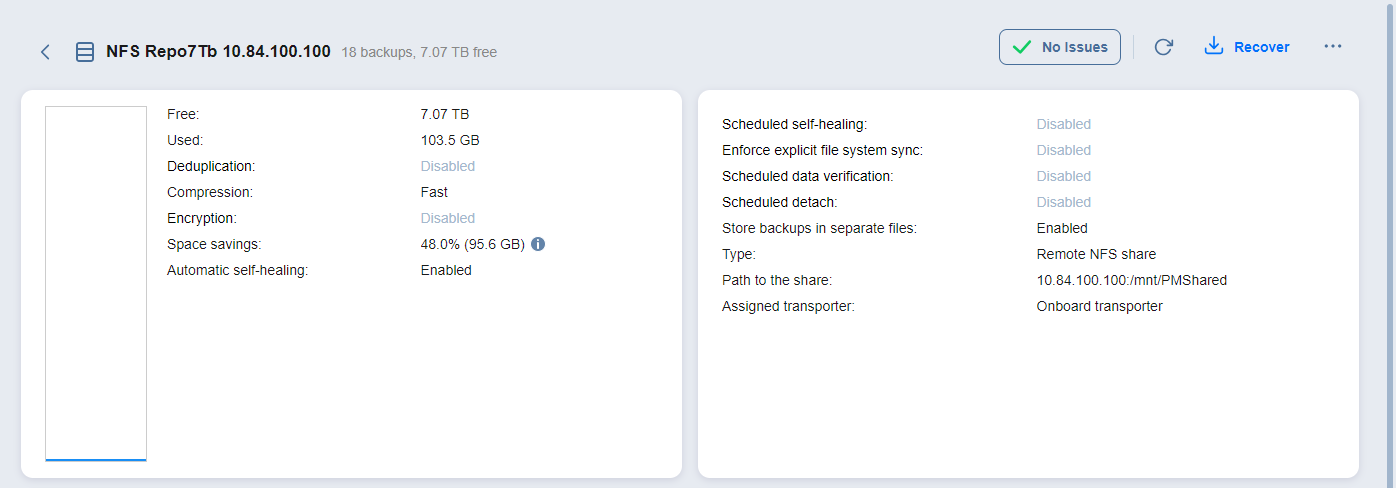Refresh the repository details
The height and width of the screenshot is (488, 1396).
tap(1163, 47)
